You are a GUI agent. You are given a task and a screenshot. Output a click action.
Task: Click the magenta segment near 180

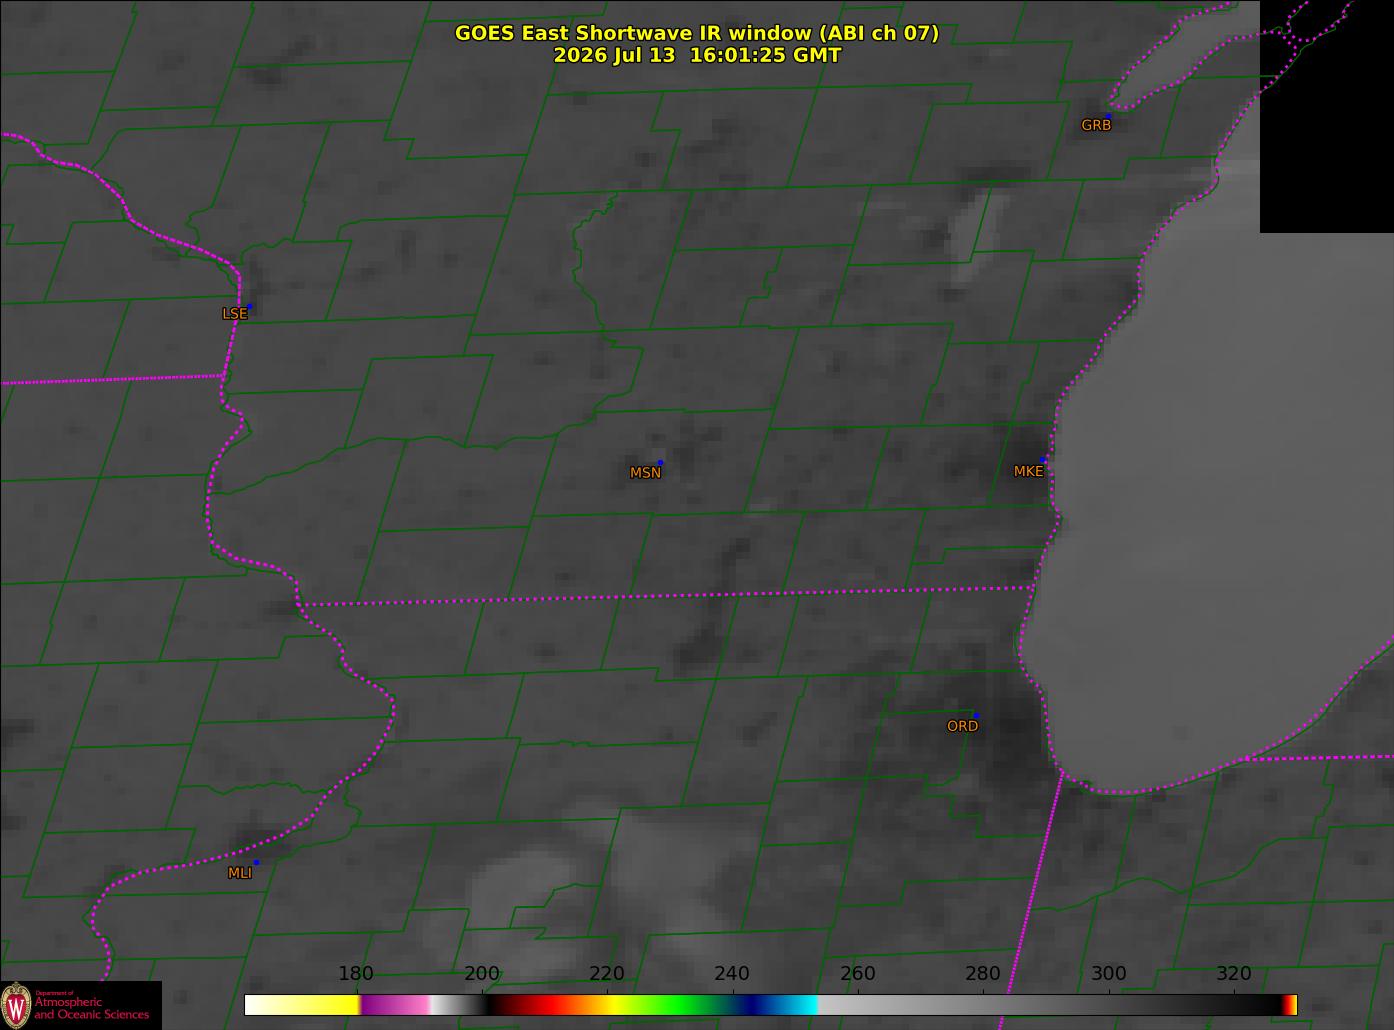[395, 1005]
